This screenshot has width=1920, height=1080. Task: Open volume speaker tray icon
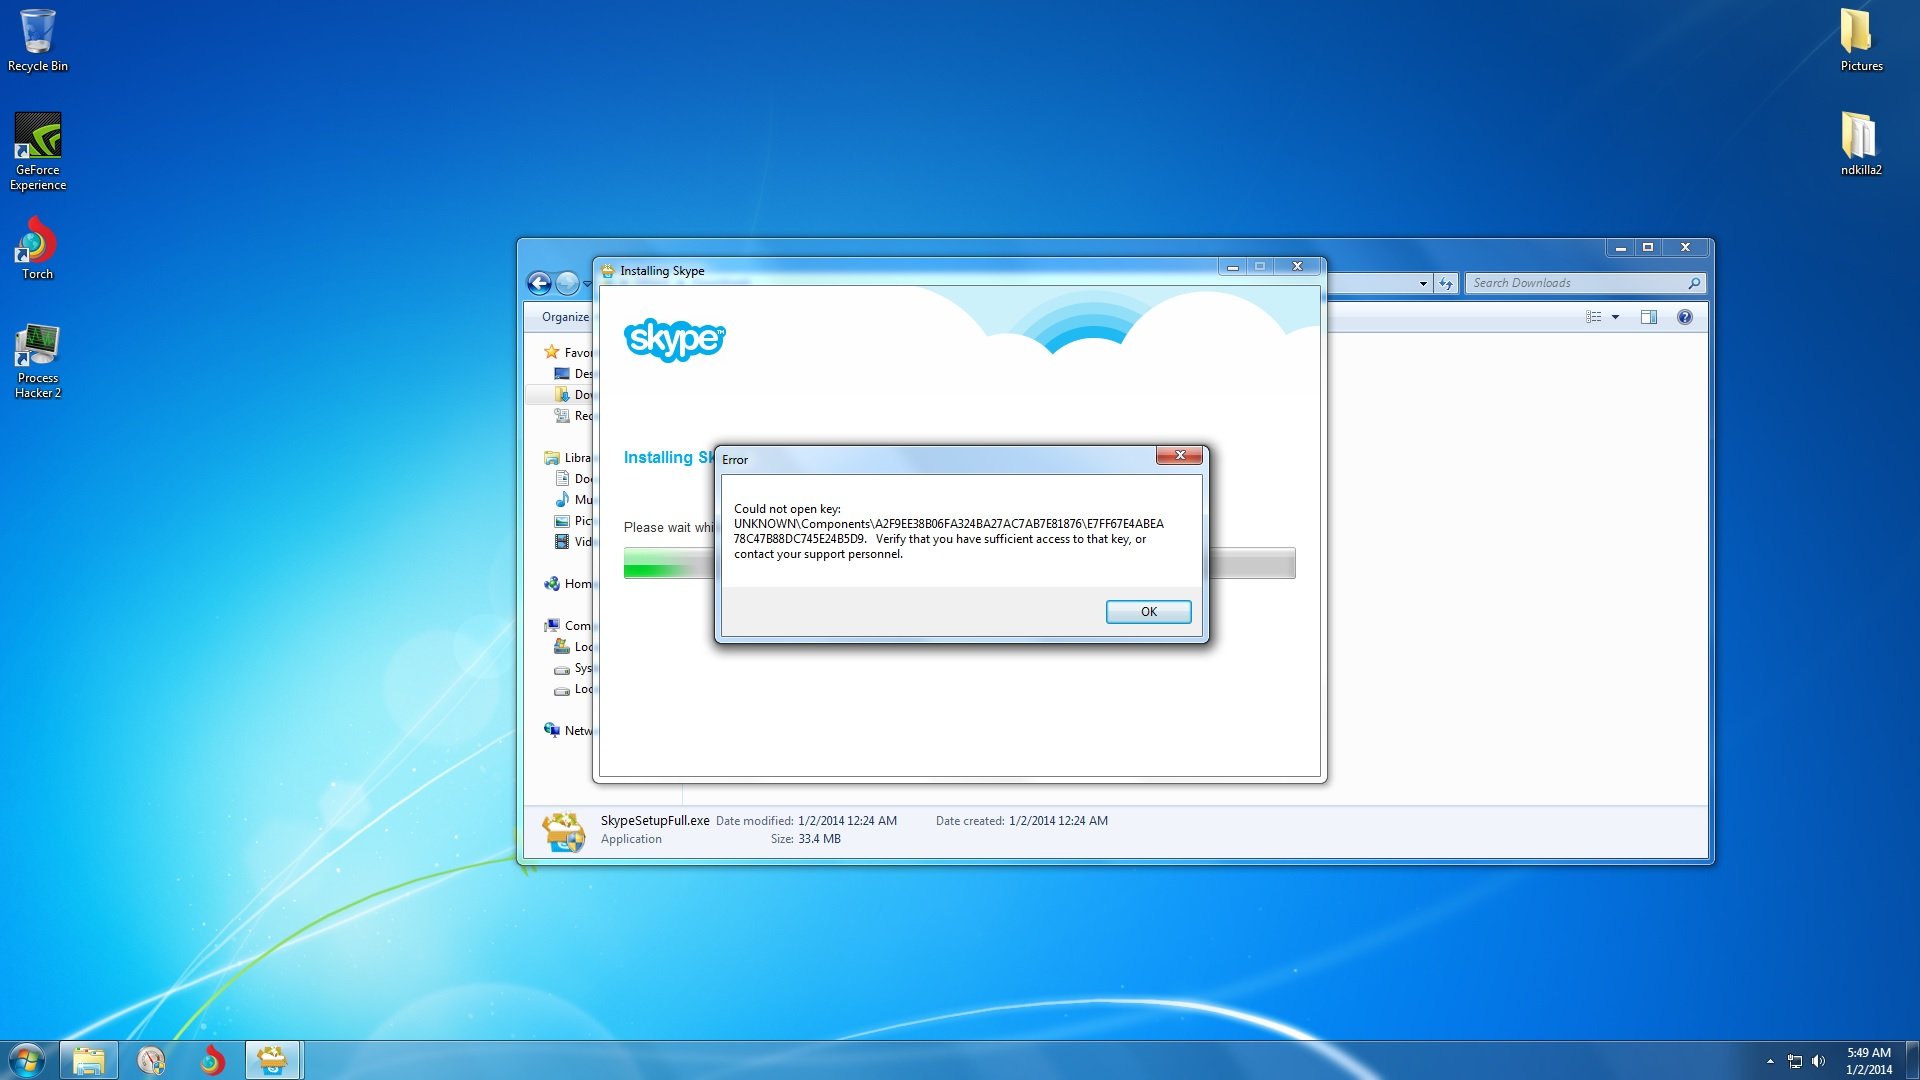(x=1819, y=1061)
